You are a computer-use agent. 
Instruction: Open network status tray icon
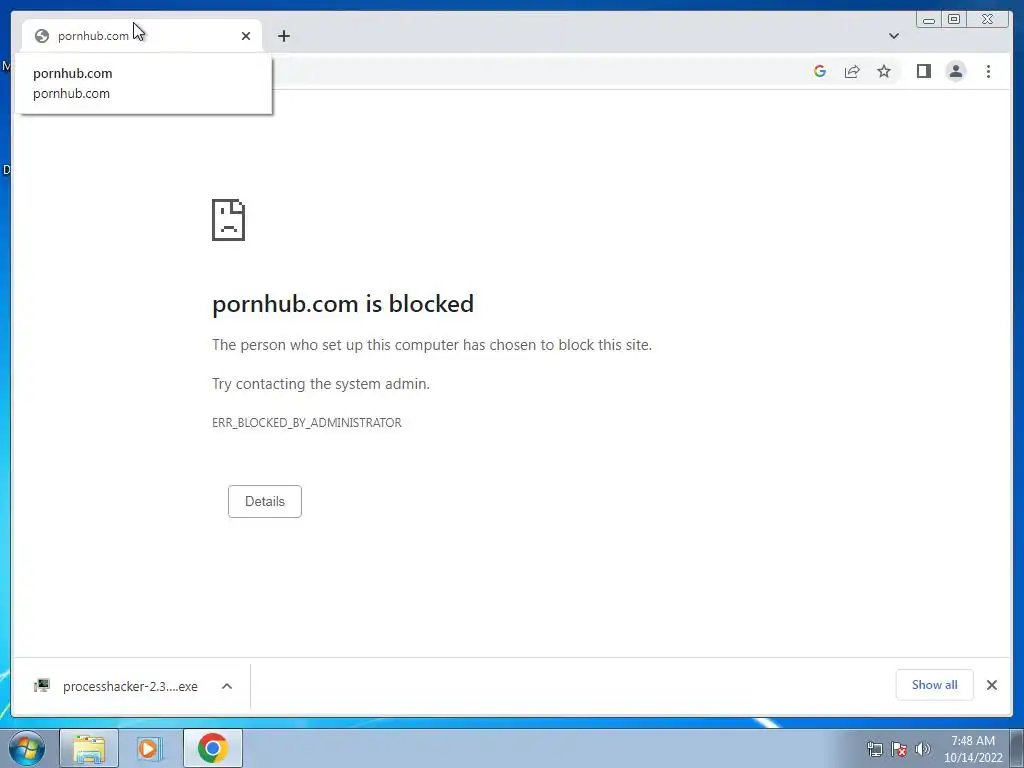(x=874, y=749)
